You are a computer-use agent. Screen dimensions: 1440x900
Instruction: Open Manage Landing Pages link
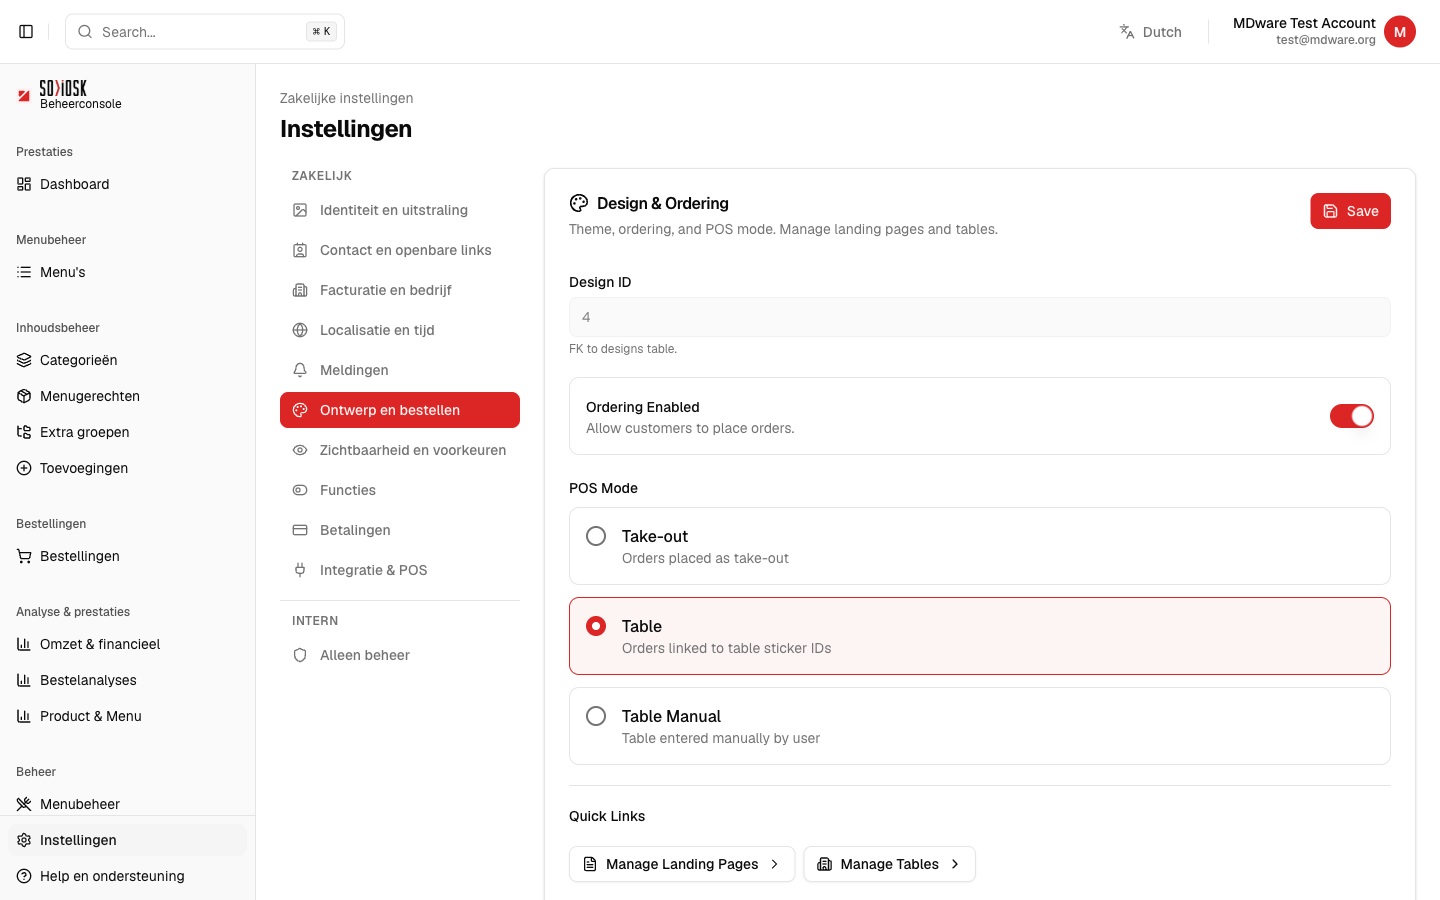(x=682, y=864)
